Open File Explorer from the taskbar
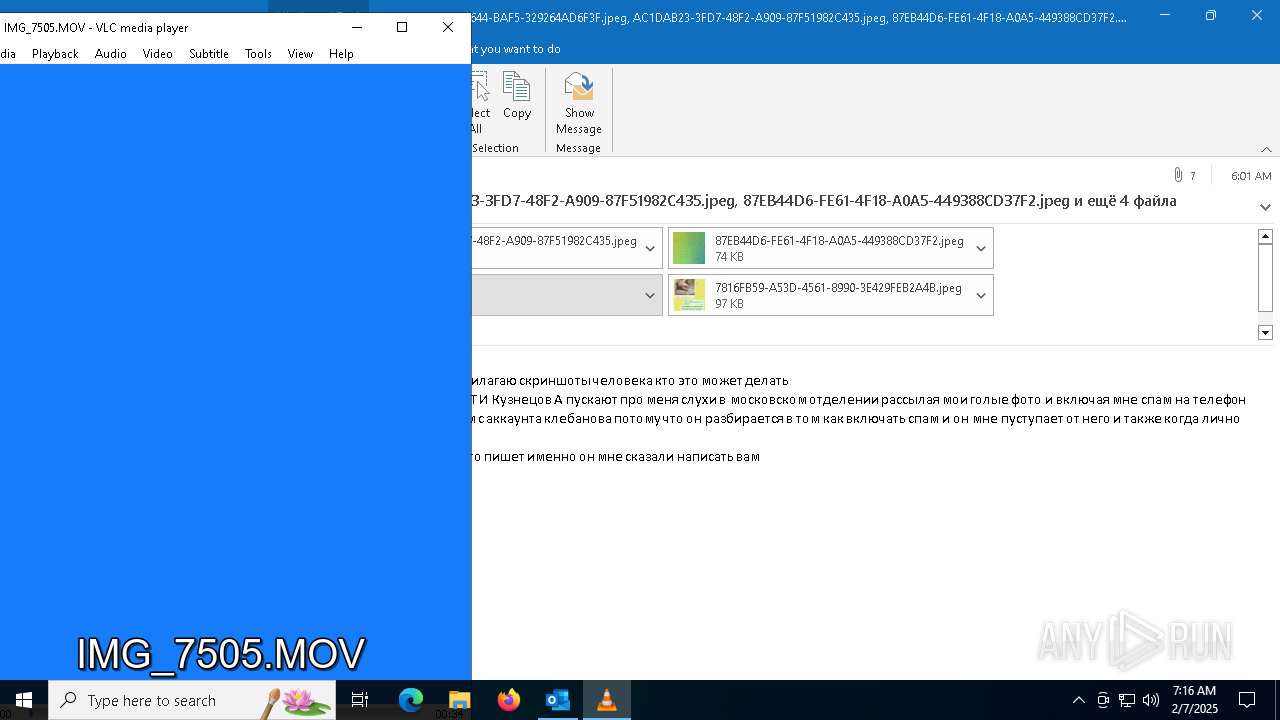 tap(459, 700)
